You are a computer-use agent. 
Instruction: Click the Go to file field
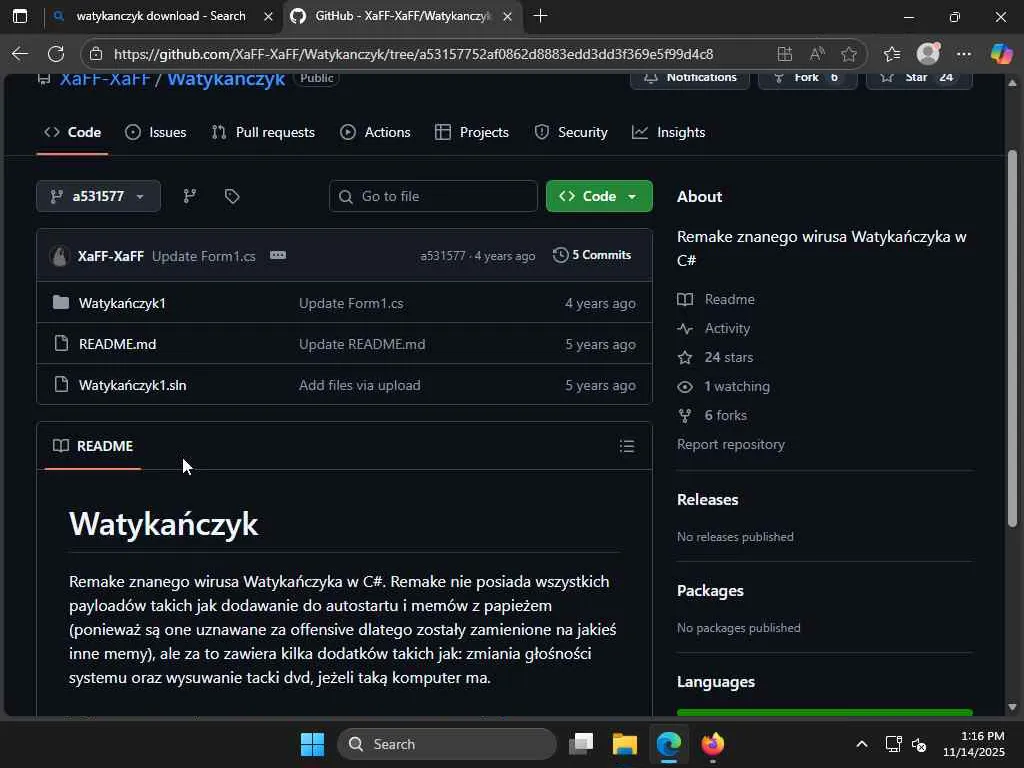(433, 196)
